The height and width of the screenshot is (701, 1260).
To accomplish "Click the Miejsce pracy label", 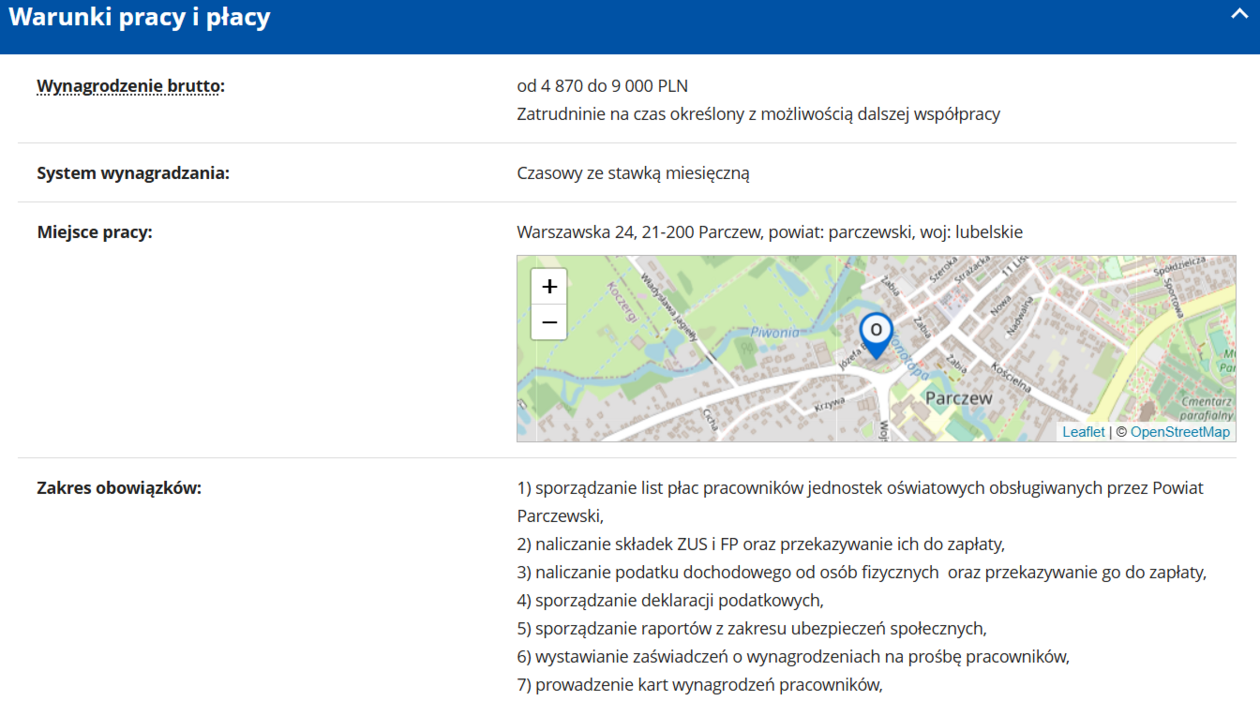I will tap(94, 232).
